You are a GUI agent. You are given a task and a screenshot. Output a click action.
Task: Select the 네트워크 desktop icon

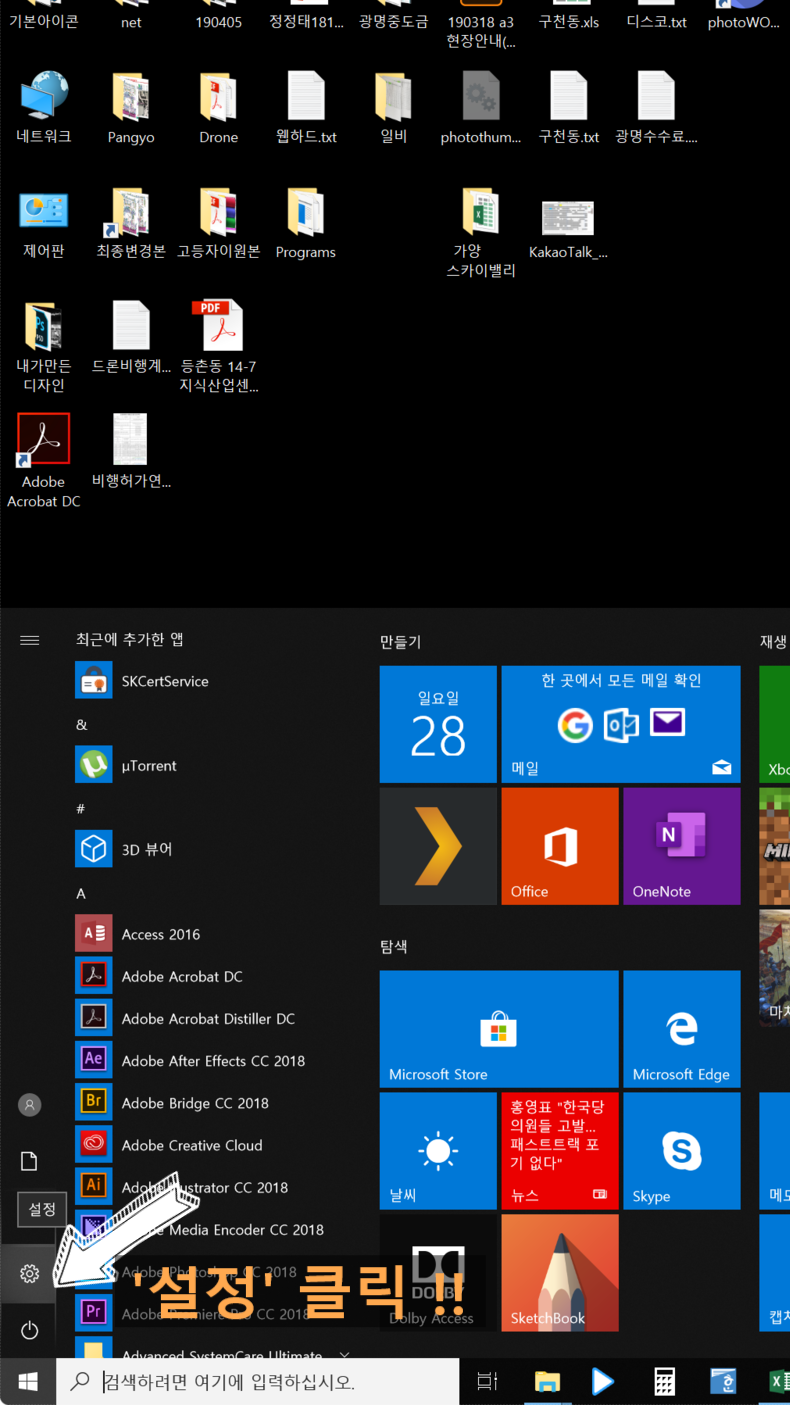44,108
